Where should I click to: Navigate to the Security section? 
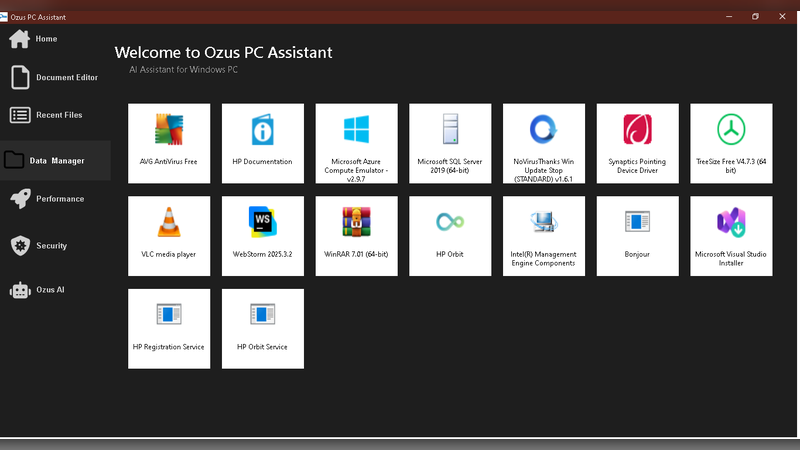(x=51, y=246)
